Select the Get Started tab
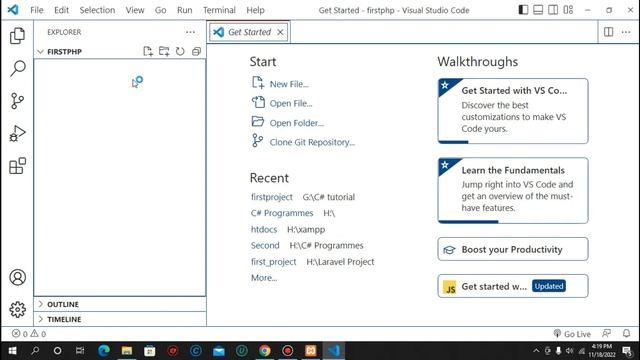 [x=249, y=32]
